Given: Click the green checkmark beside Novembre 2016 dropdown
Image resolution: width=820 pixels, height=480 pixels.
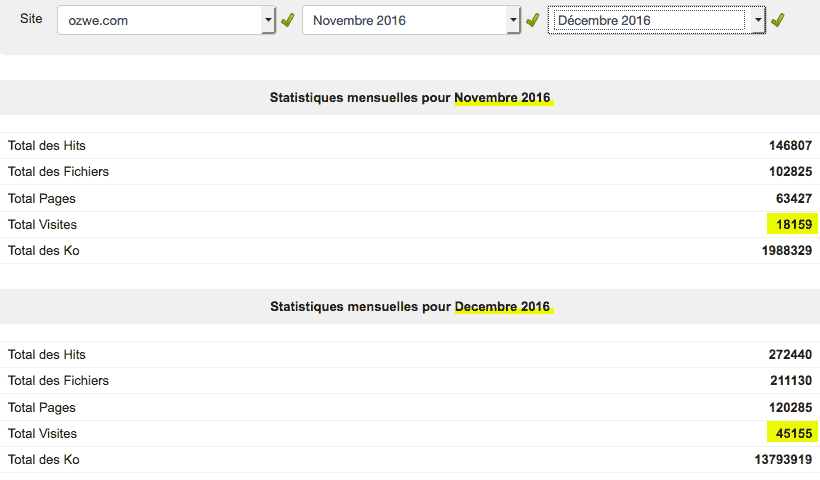Looking at the screenshot, I should (x=532, y=20).
